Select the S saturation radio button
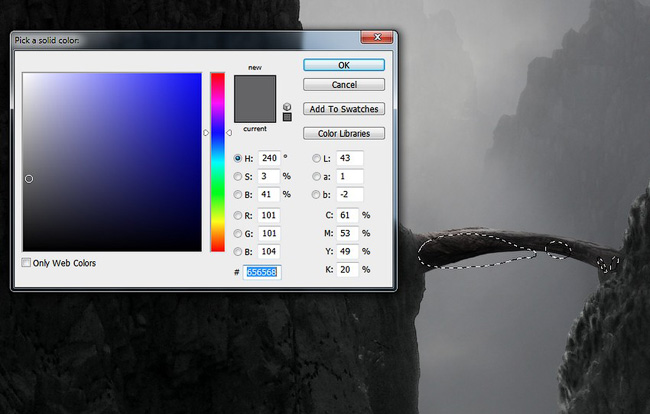650x414 pixels. click(x=238, y=177)
